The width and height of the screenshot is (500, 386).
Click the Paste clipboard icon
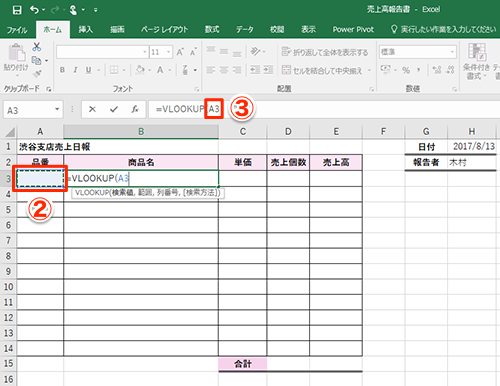click(16, 53)
